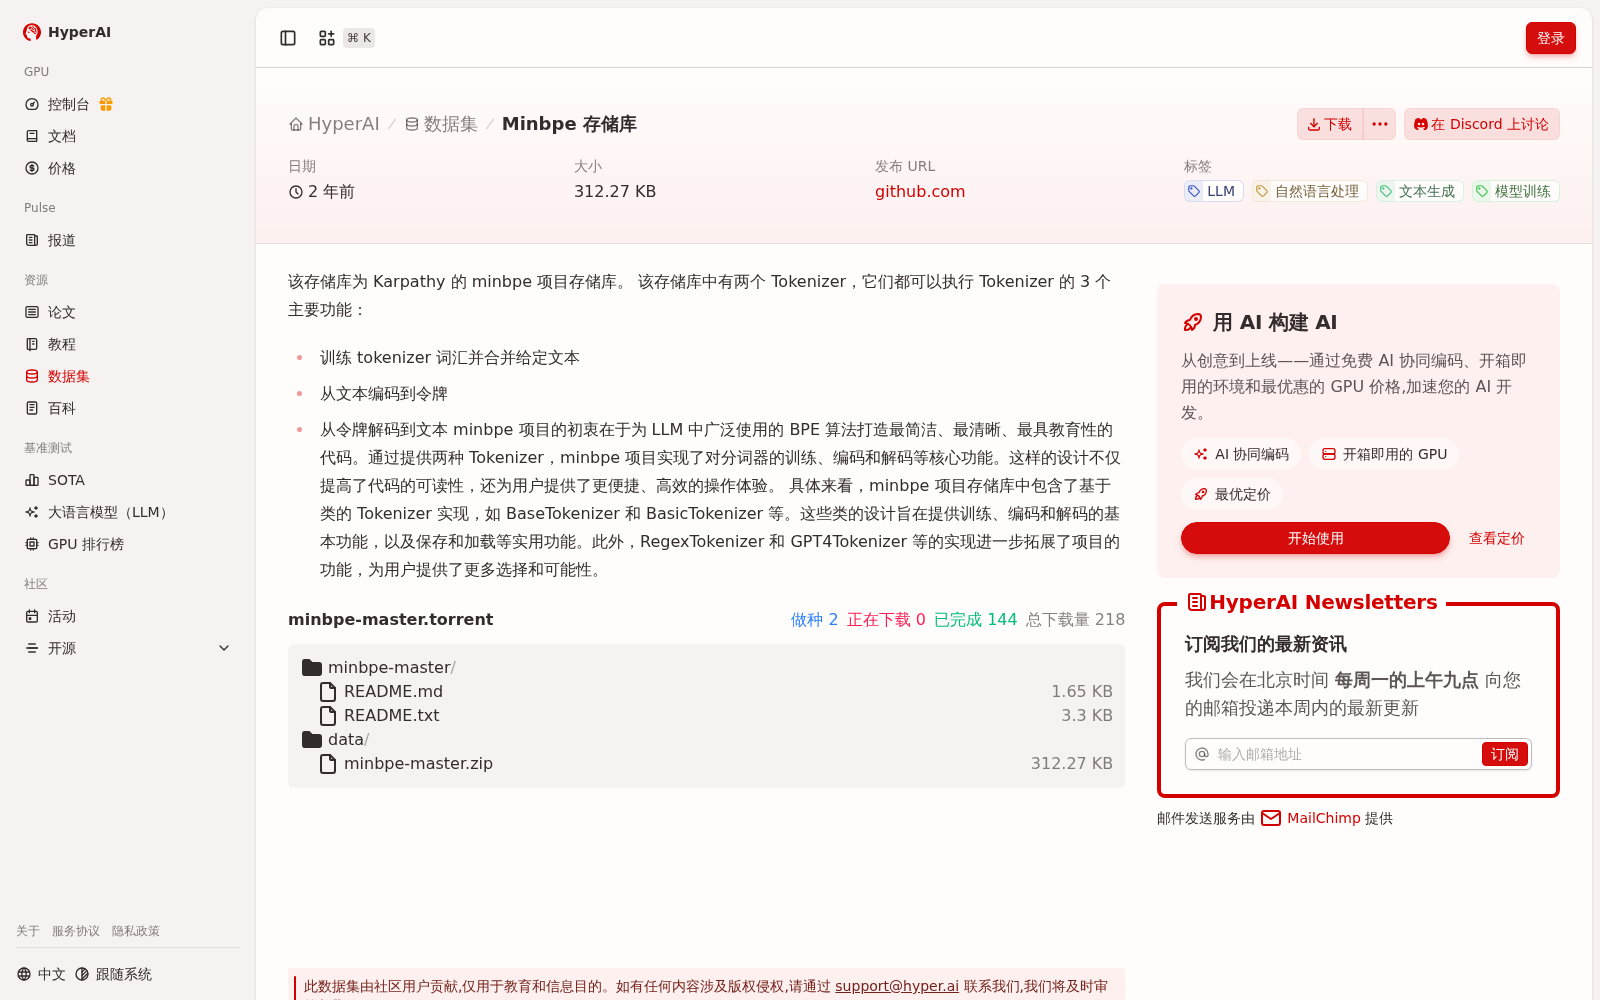Click the red 登录 button
Image resolution: width=1600 pixels, height=1000 pixels.
point(1550,38)
